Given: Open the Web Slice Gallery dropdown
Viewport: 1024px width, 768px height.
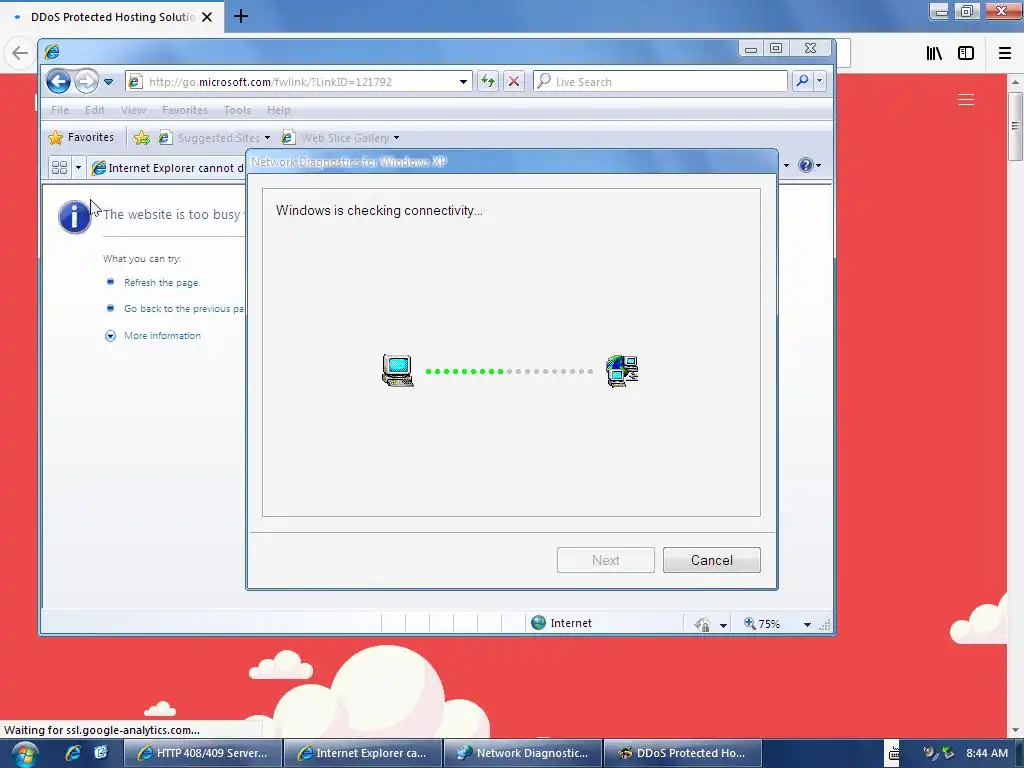Looking at the screenshot, I should click(x=340, y=138).
